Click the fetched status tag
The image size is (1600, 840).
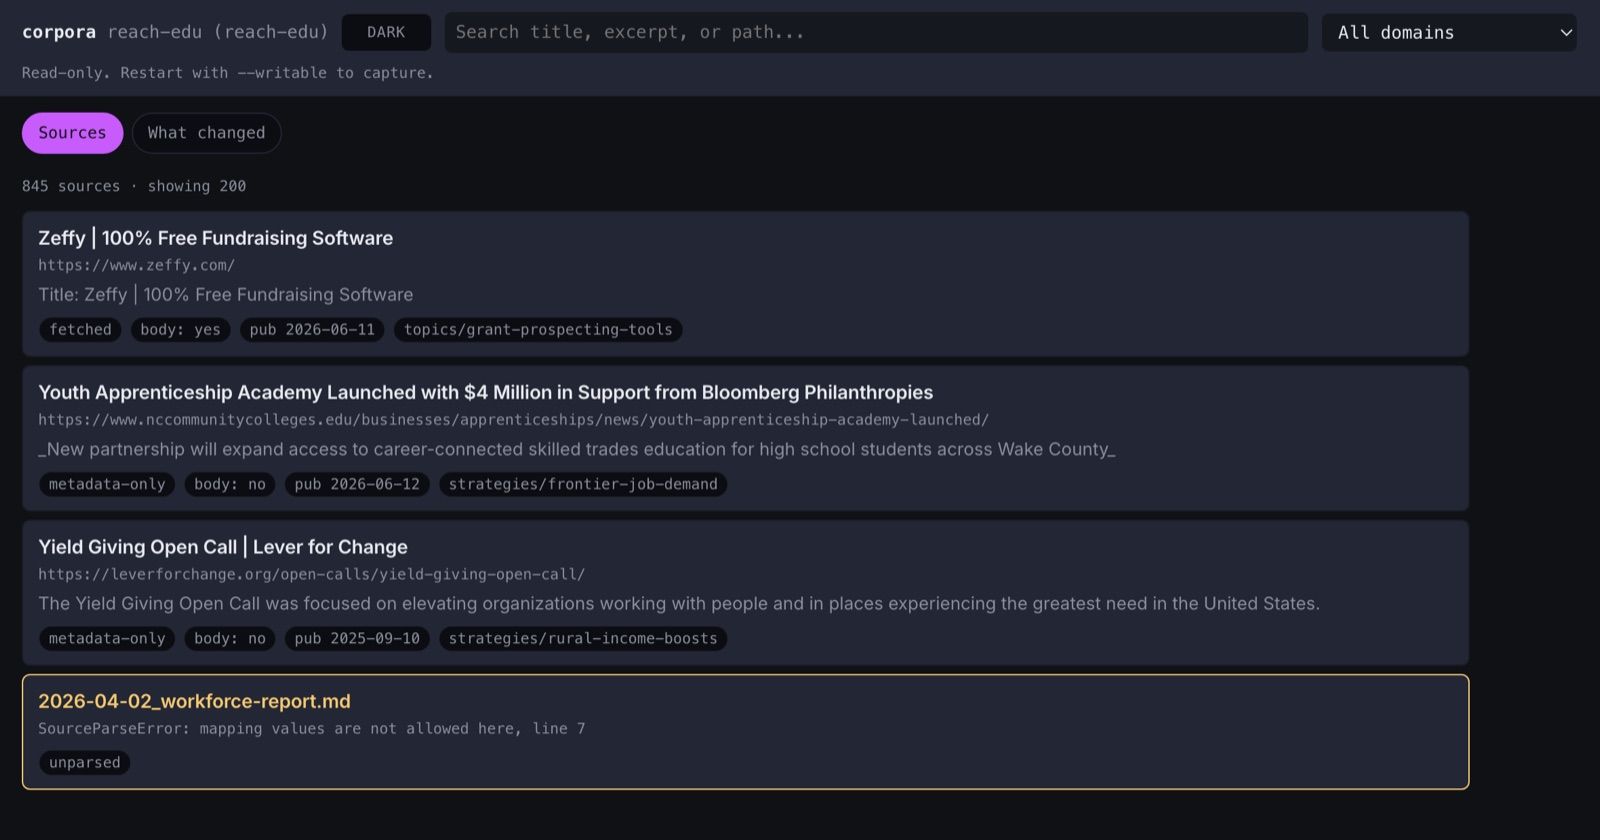click(x=80, y=330)
